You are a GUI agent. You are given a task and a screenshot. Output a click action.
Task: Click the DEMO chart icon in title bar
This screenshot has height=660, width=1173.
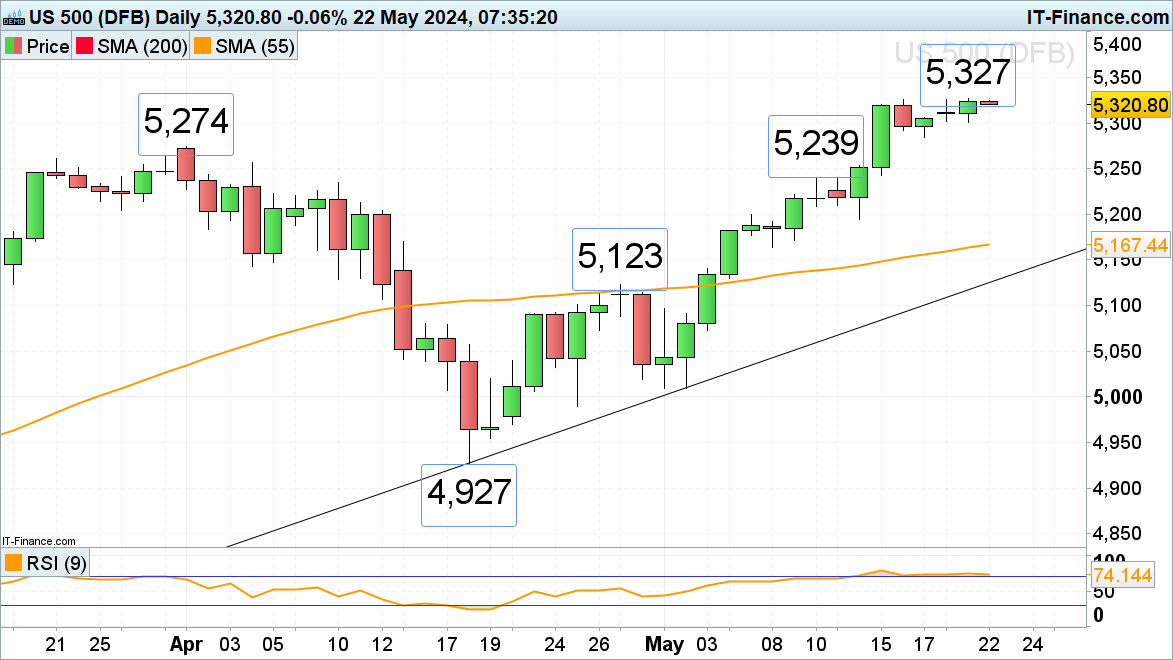(12, 17)
